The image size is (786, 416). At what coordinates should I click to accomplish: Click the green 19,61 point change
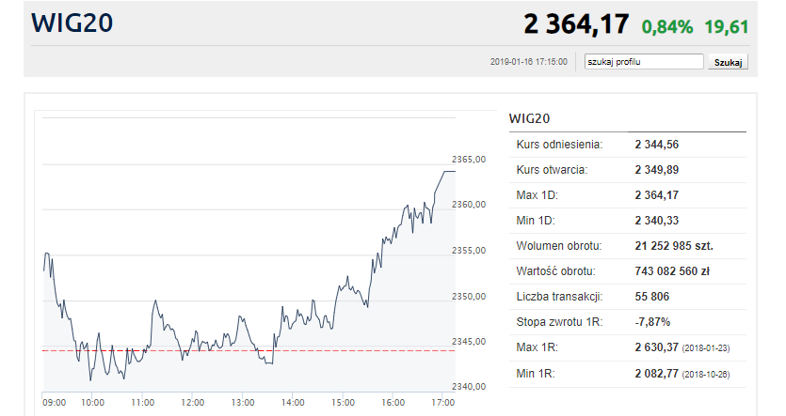point(727,26)
